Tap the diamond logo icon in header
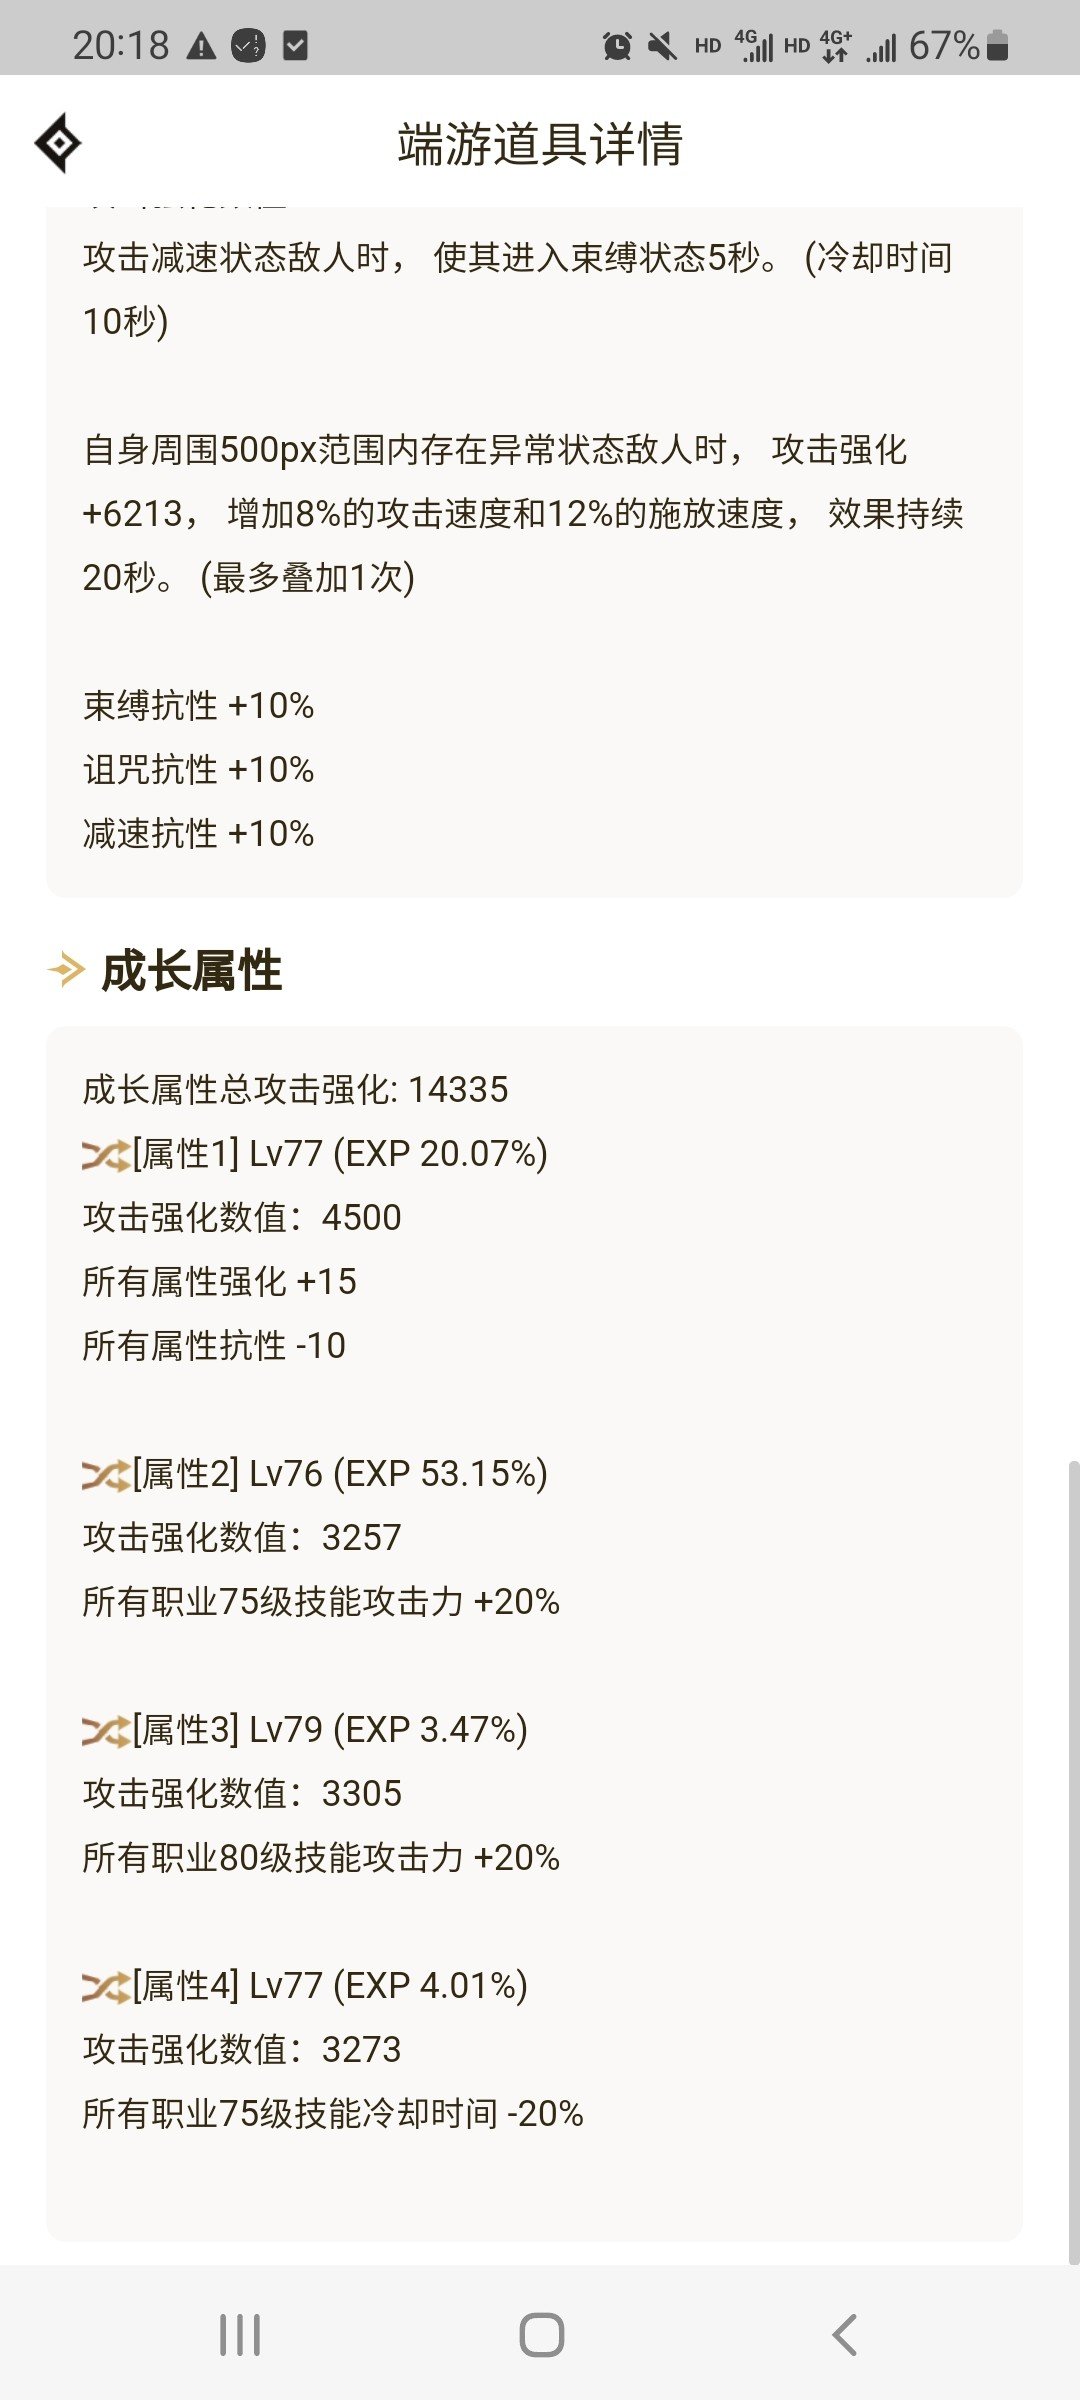 click(58, 144)
